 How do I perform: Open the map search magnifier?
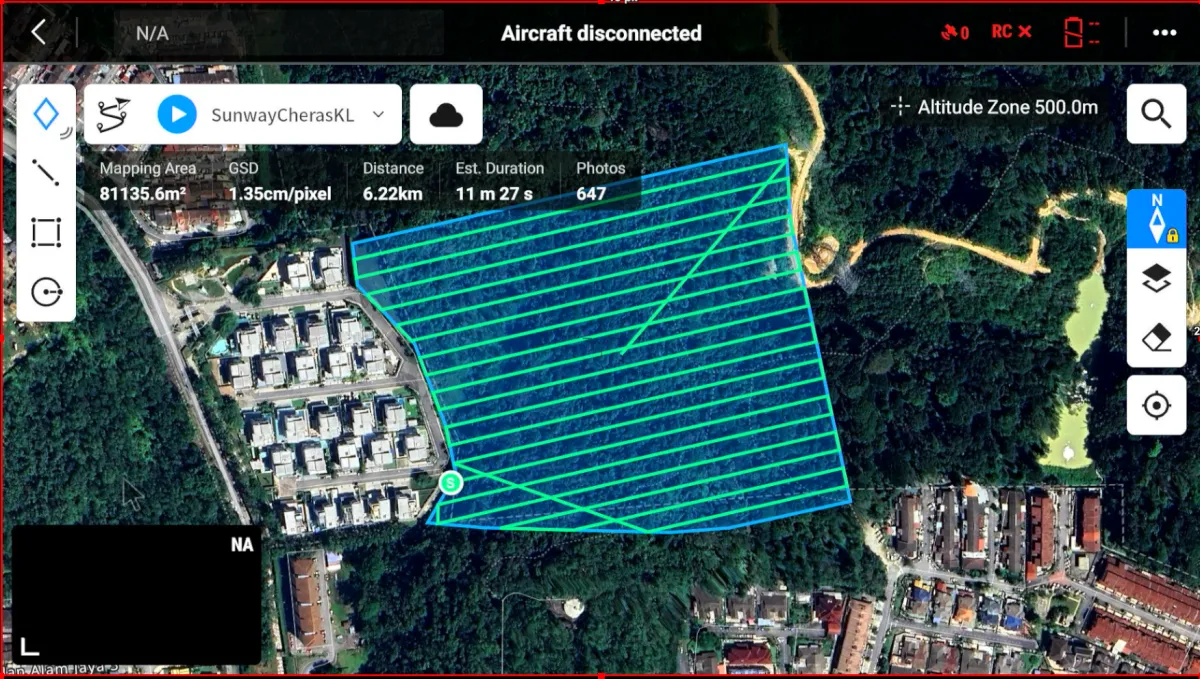coord(1156,114)
